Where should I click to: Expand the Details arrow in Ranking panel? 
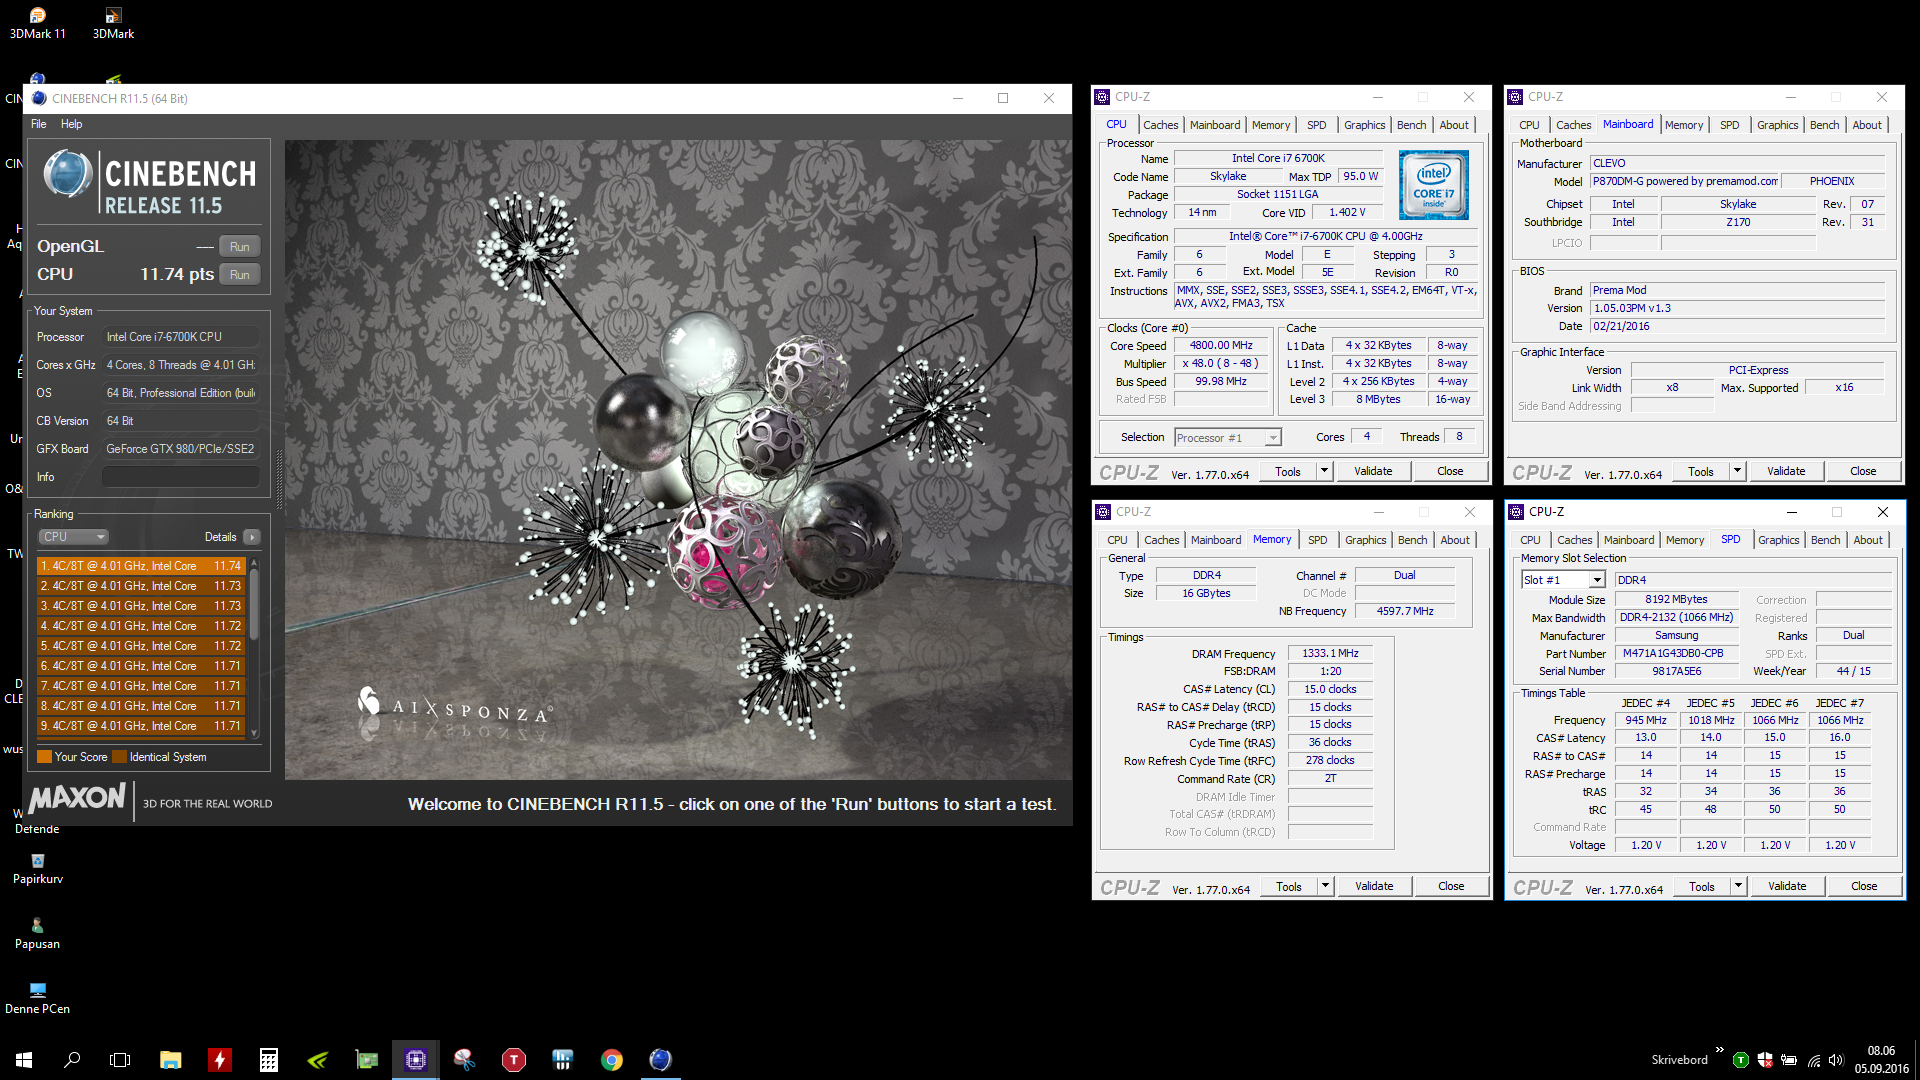tap(252, 537)
